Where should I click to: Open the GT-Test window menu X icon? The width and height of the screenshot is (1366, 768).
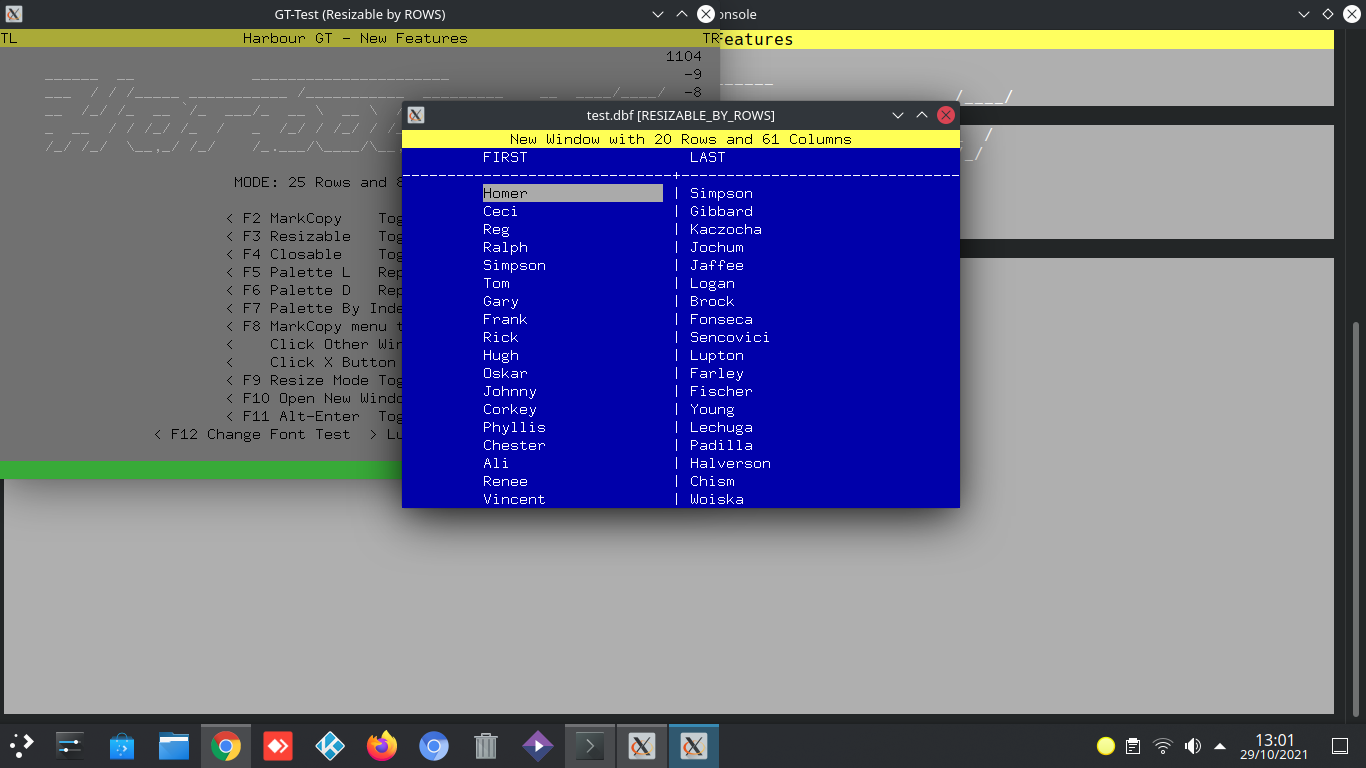click(14, 14)
